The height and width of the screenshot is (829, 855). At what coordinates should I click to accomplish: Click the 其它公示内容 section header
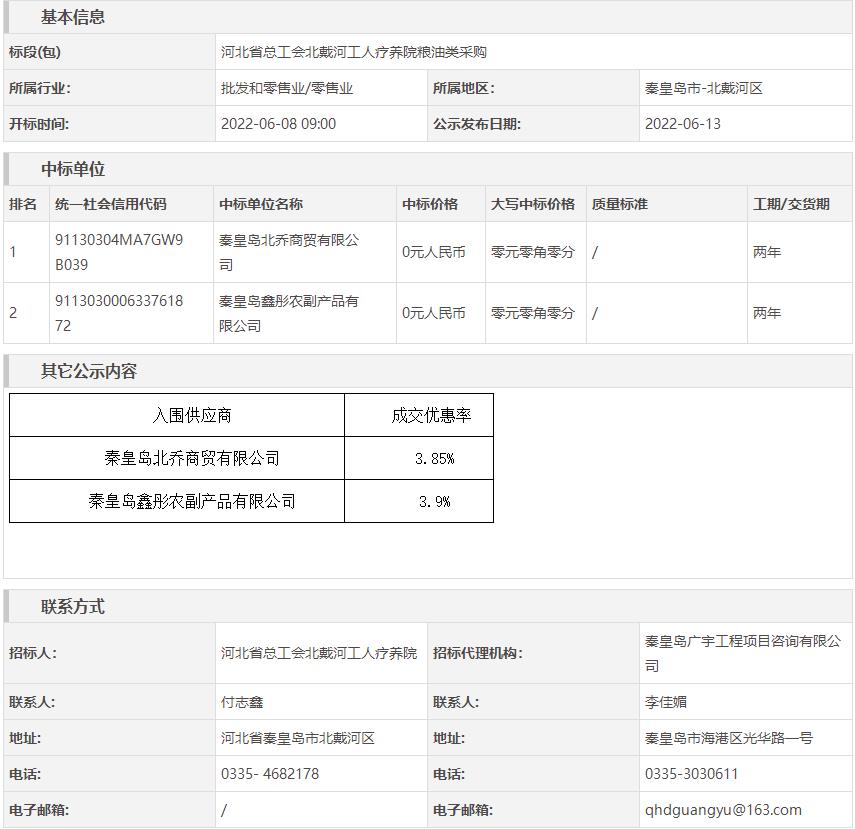click(x=88, y=371)
